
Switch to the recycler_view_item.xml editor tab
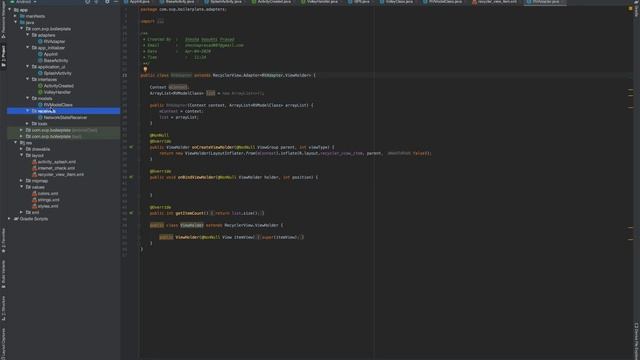[495, 2]
